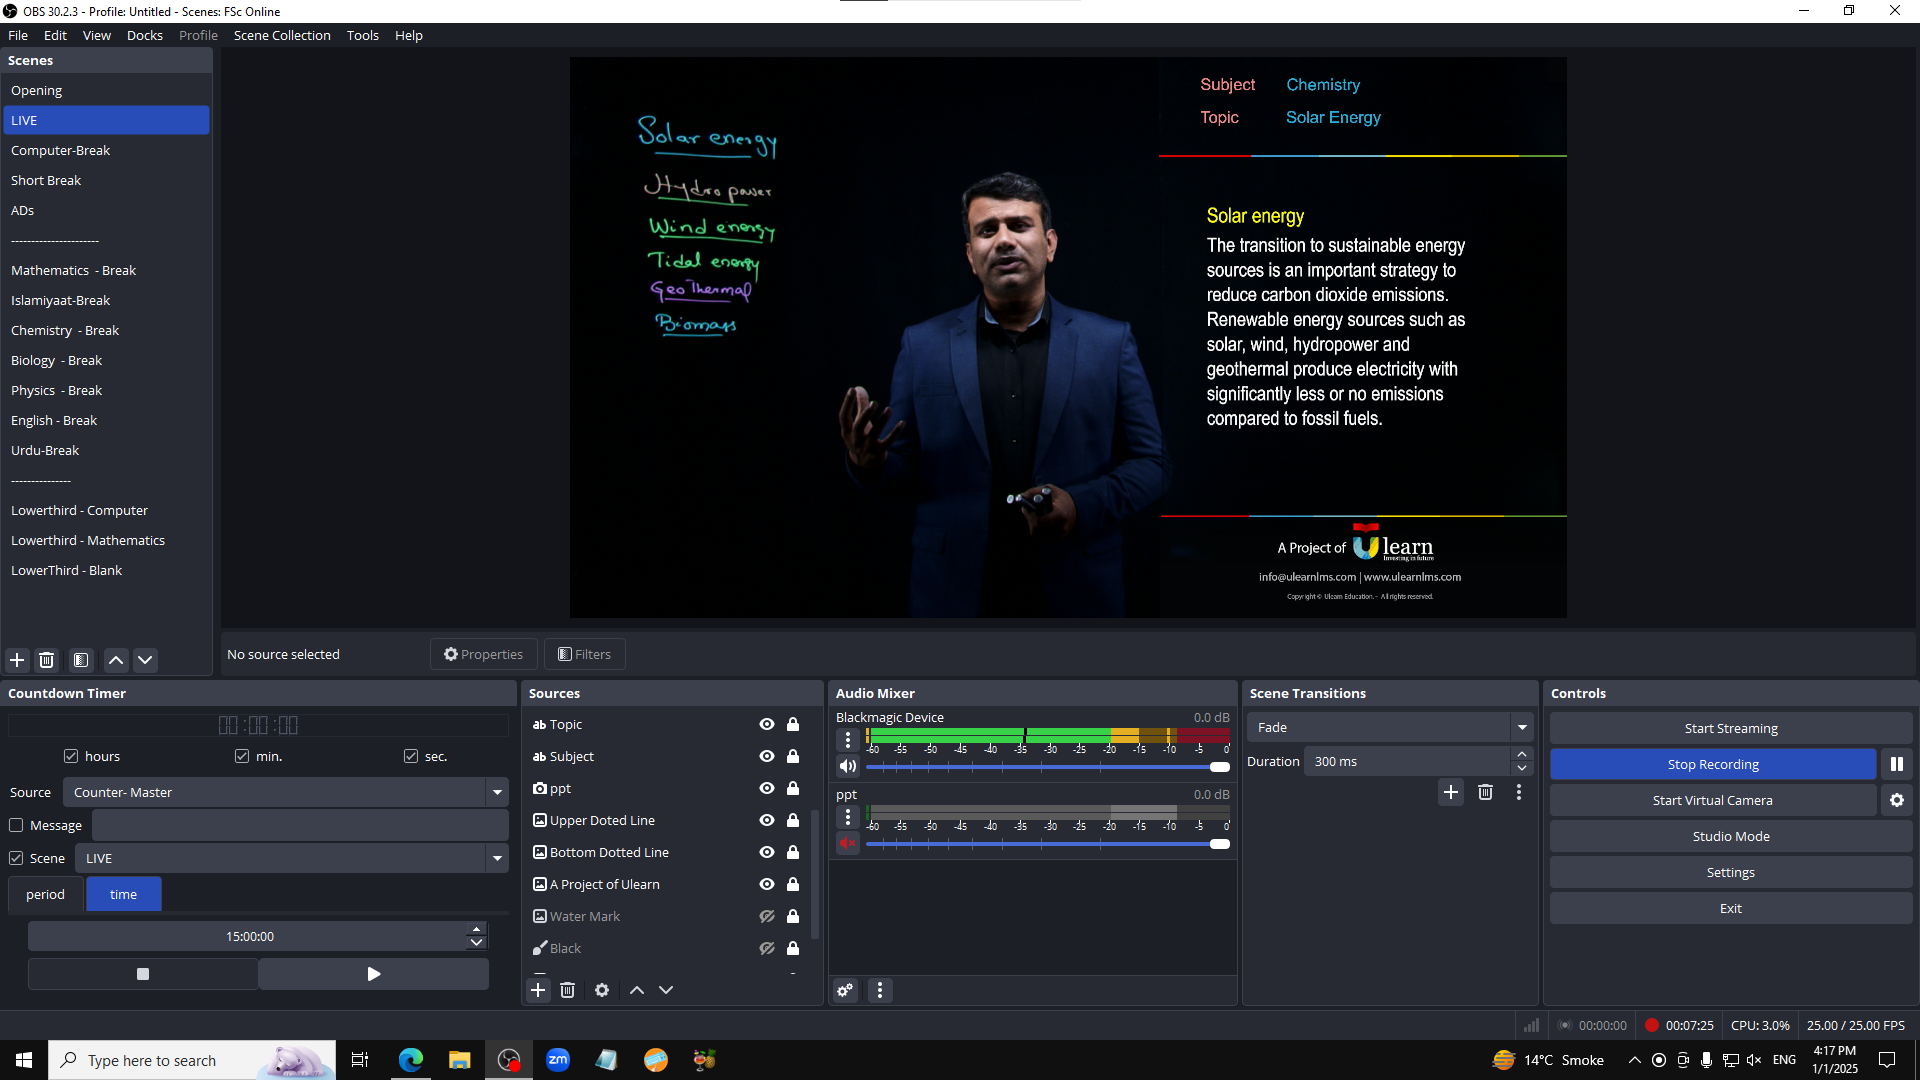The width and height of the screenshot is (1920, 1080).
Task: Switch to period tab in Countdown Timer
Action: [x=45, y=894]
